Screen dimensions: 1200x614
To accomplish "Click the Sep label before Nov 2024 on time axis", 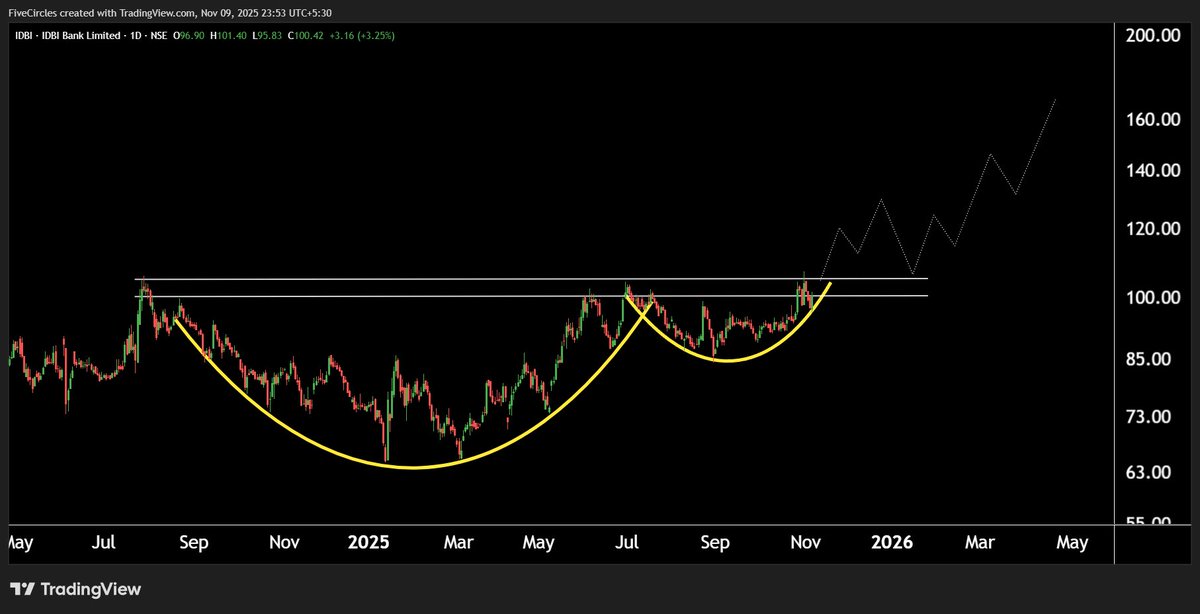I will coord(193,543).
